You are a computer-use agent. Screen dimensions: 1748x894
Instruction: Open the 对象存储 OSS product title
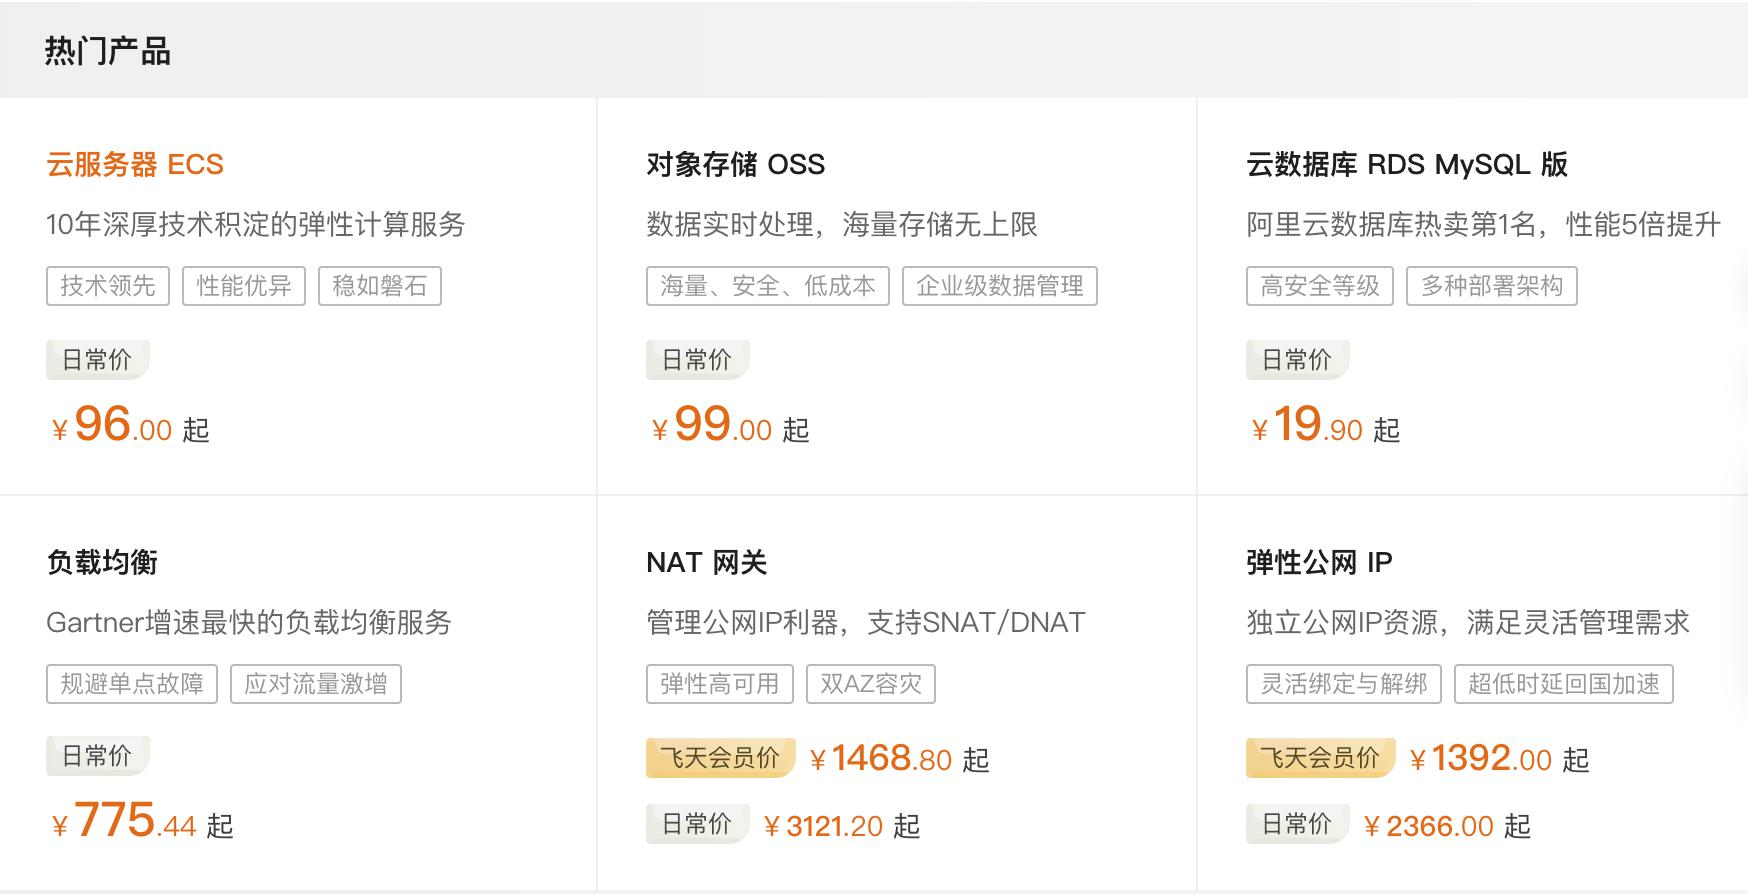(x=735, y=164)
